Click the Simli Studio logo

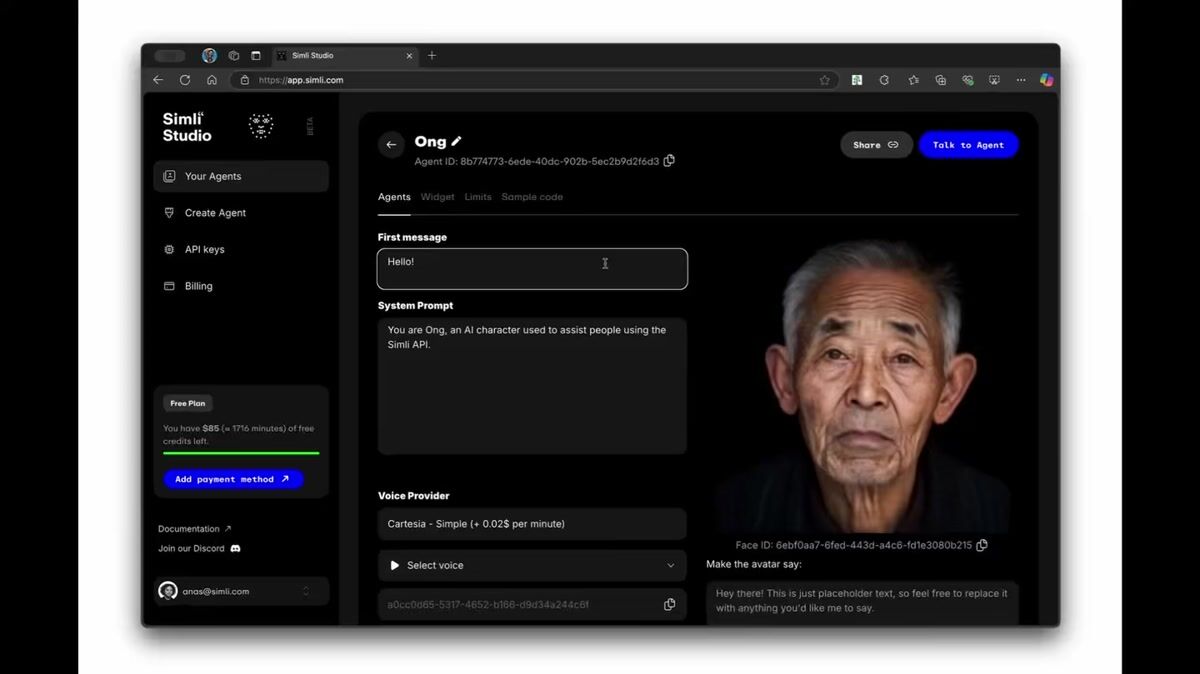click(x=187, y=127)
